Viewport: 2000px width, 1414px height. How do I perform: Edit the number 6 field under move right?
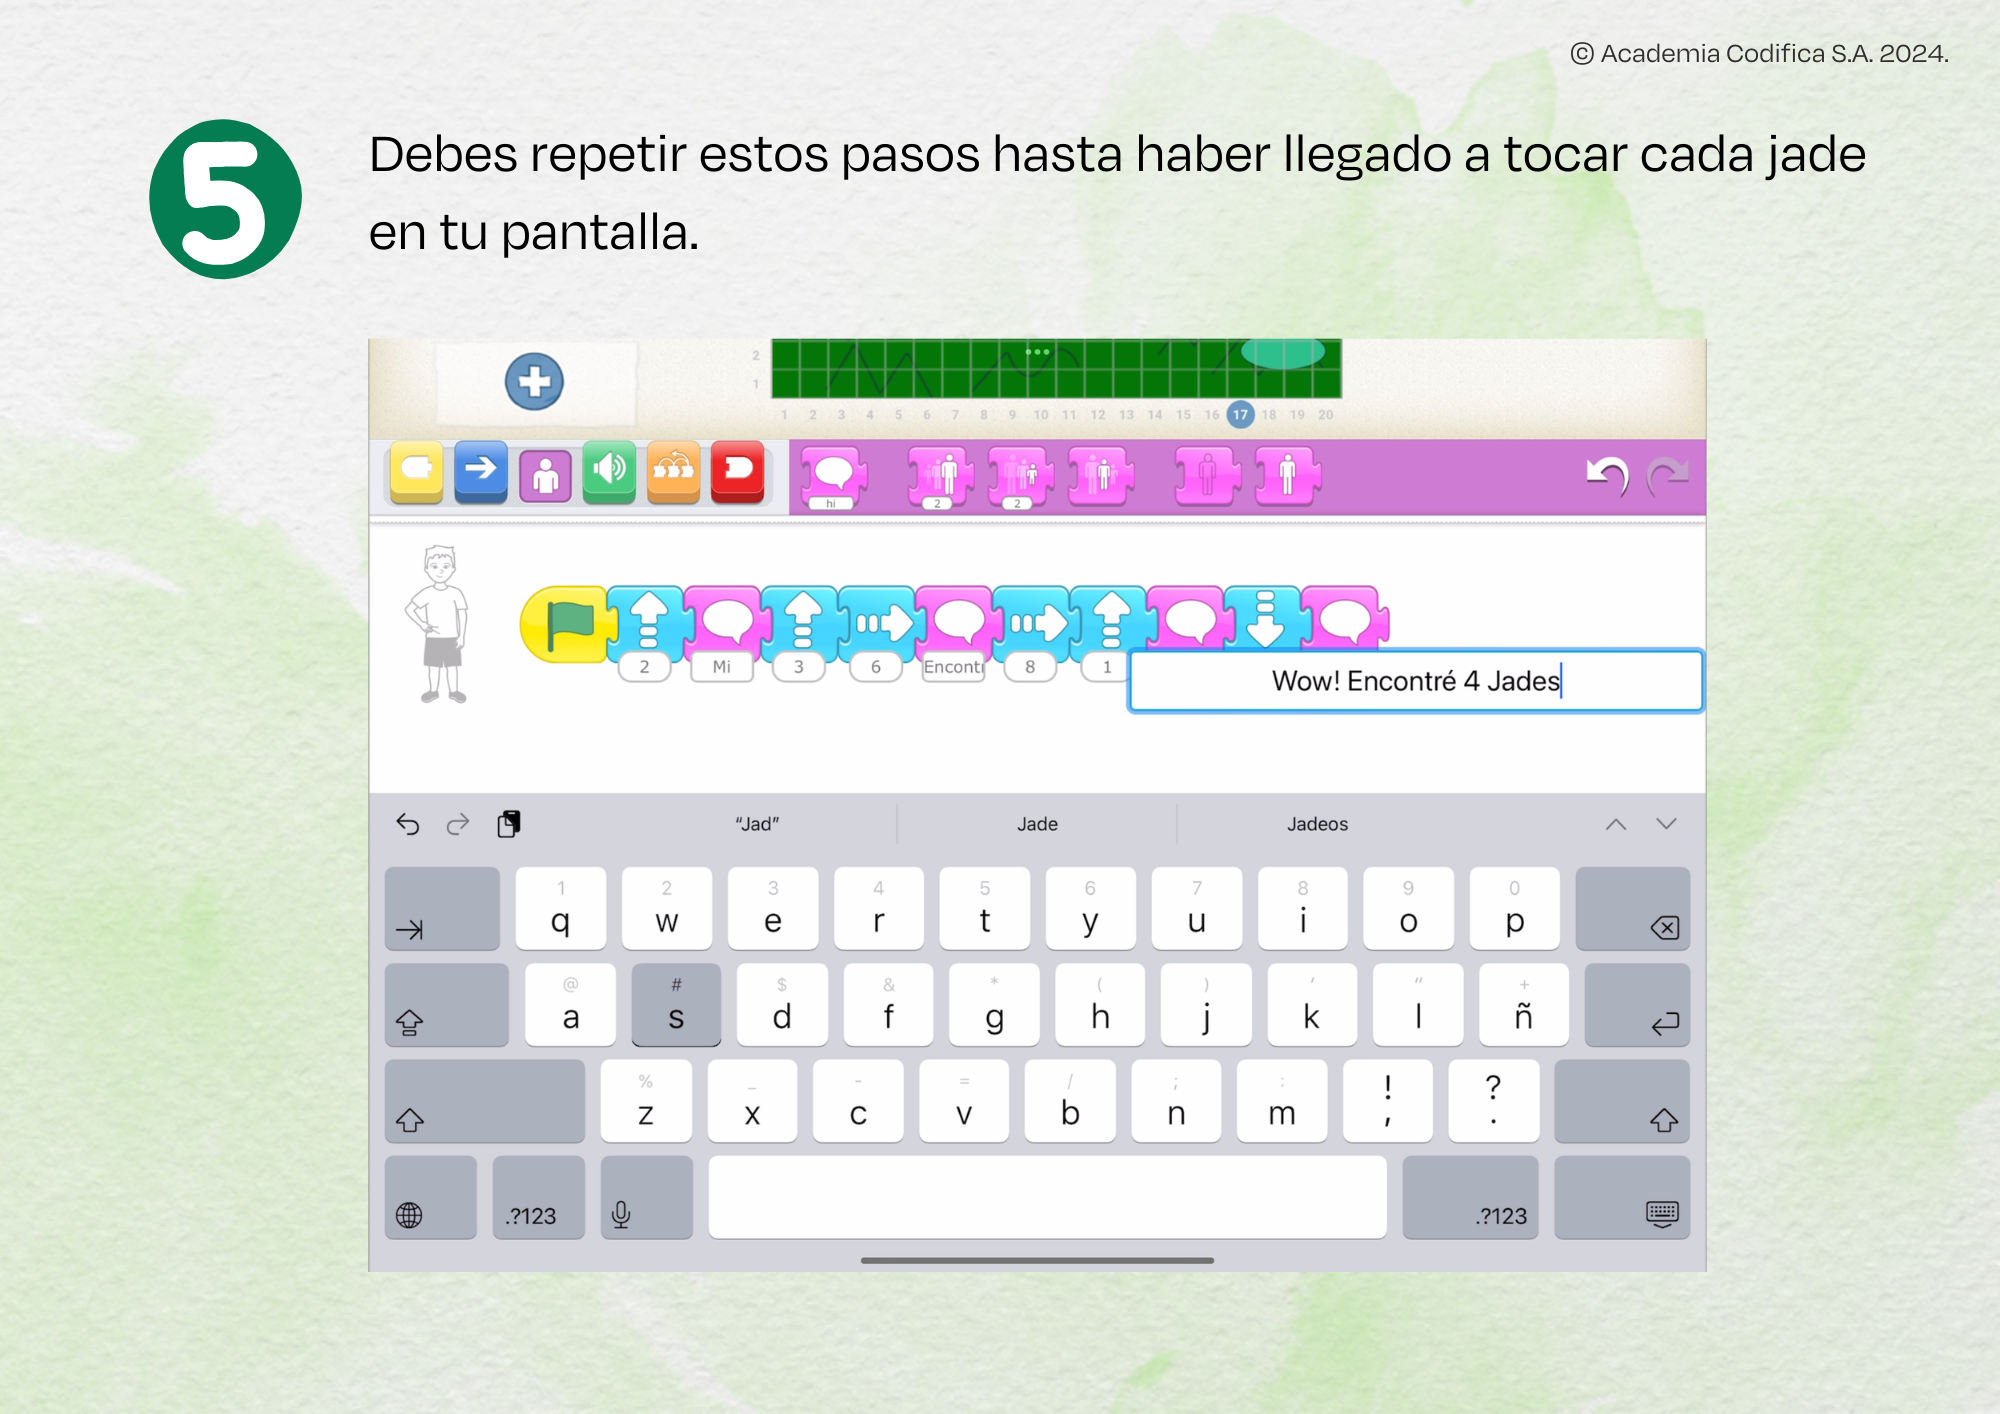876,667
